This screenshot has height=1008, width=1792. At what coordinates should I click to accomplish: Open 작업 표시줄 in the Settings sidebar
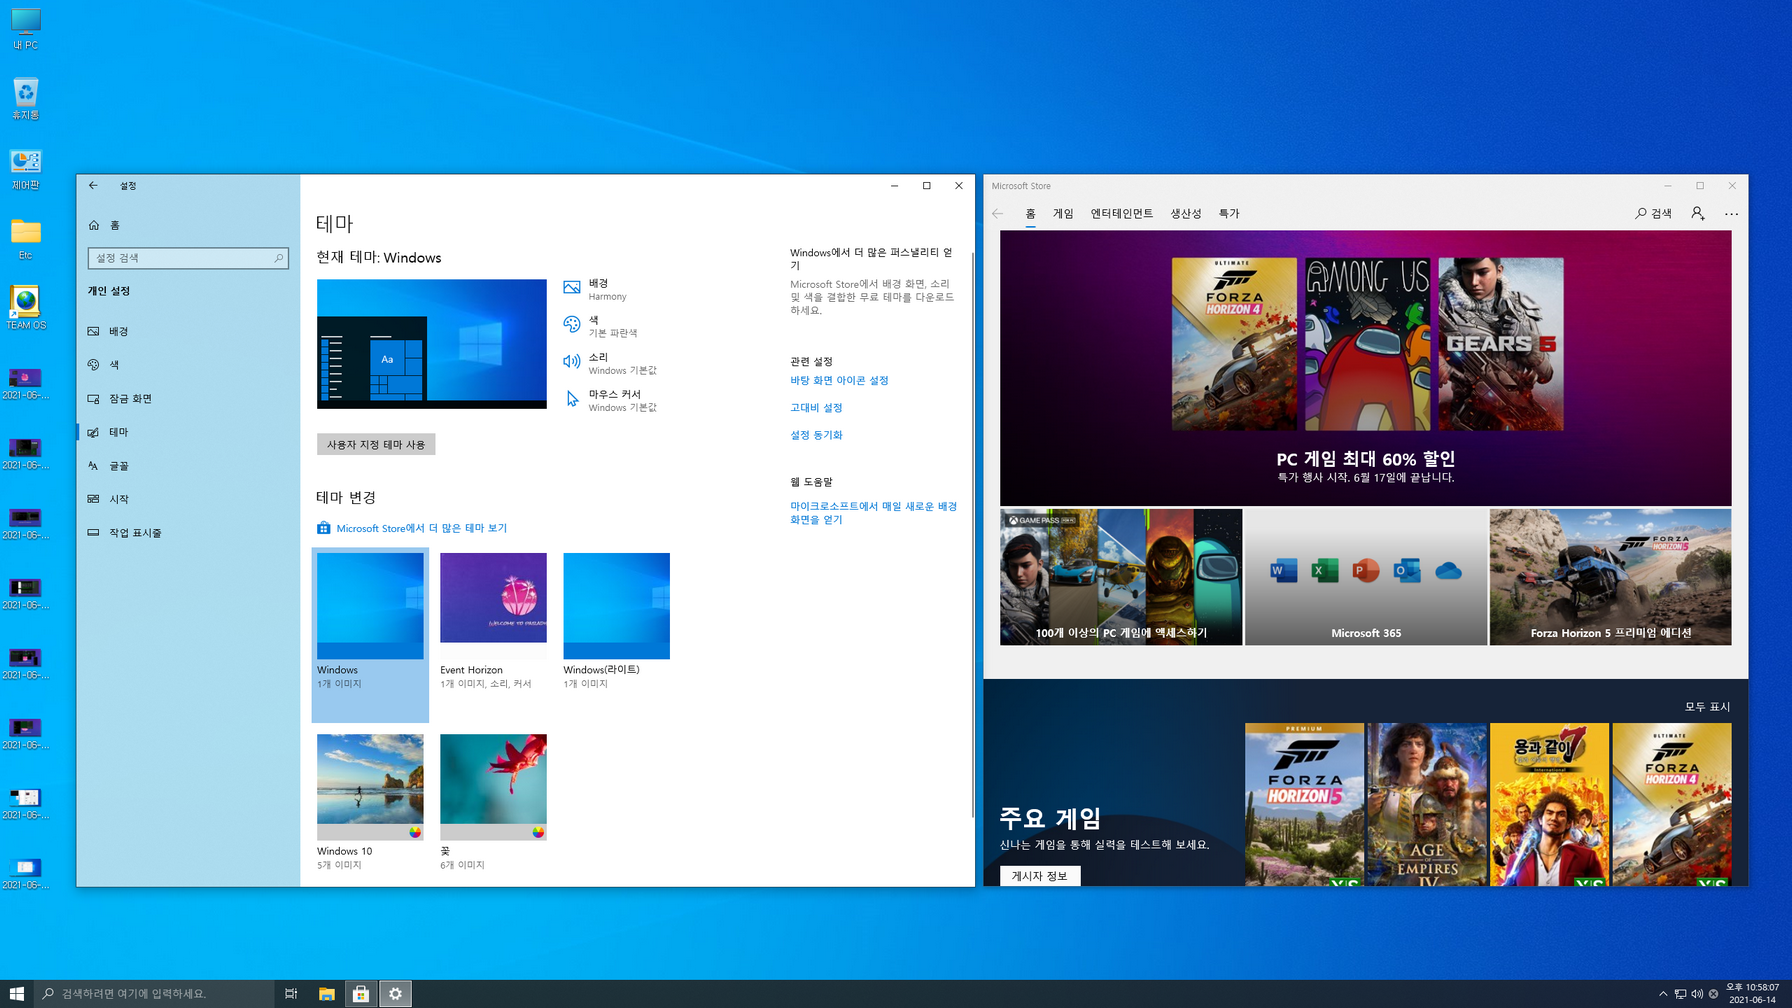point(188,533)
